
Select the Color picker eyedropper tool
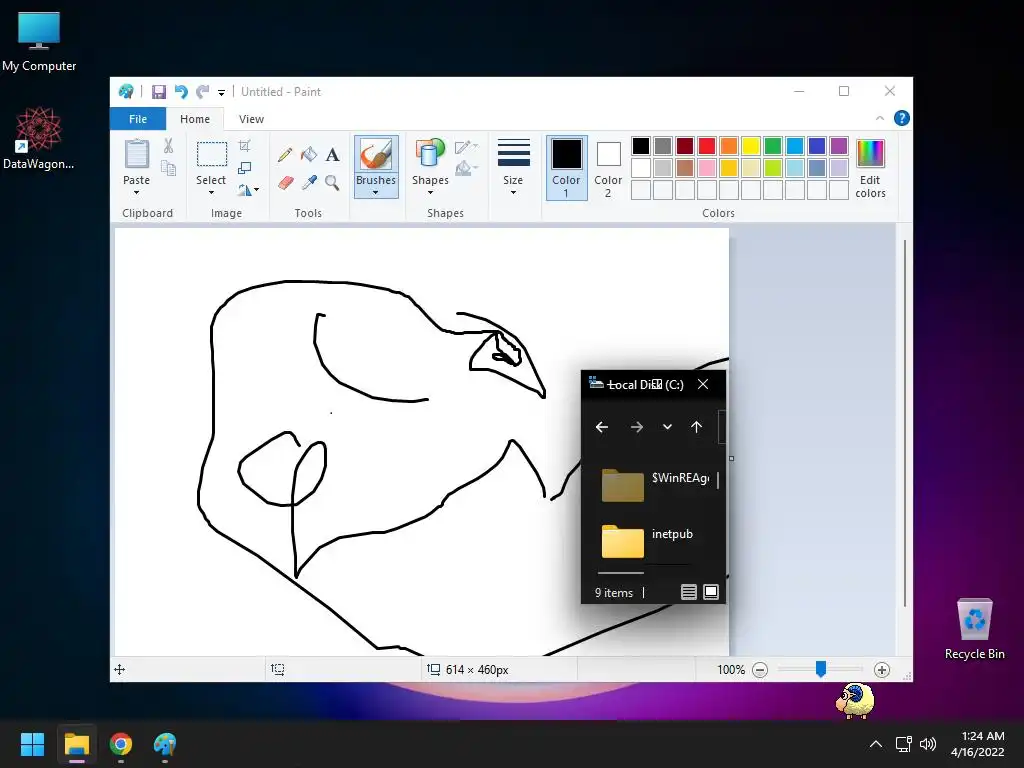pyautogui.click(x=309, y=183)
